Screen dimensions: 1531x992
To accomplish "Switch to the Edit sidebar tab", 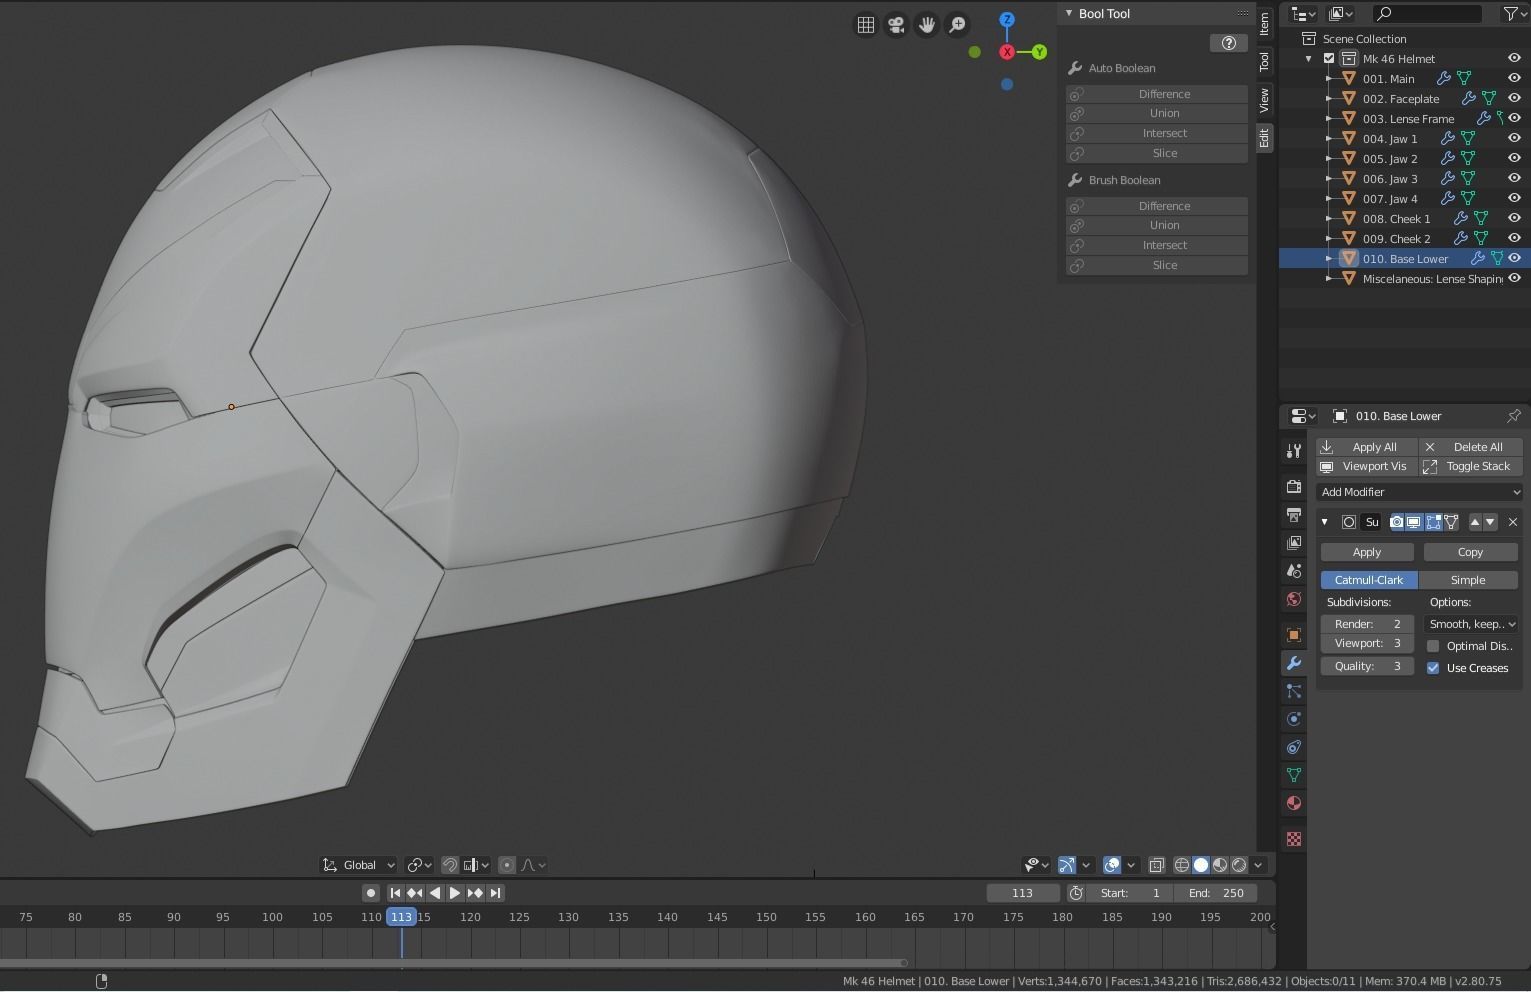I will point(1264,139).
